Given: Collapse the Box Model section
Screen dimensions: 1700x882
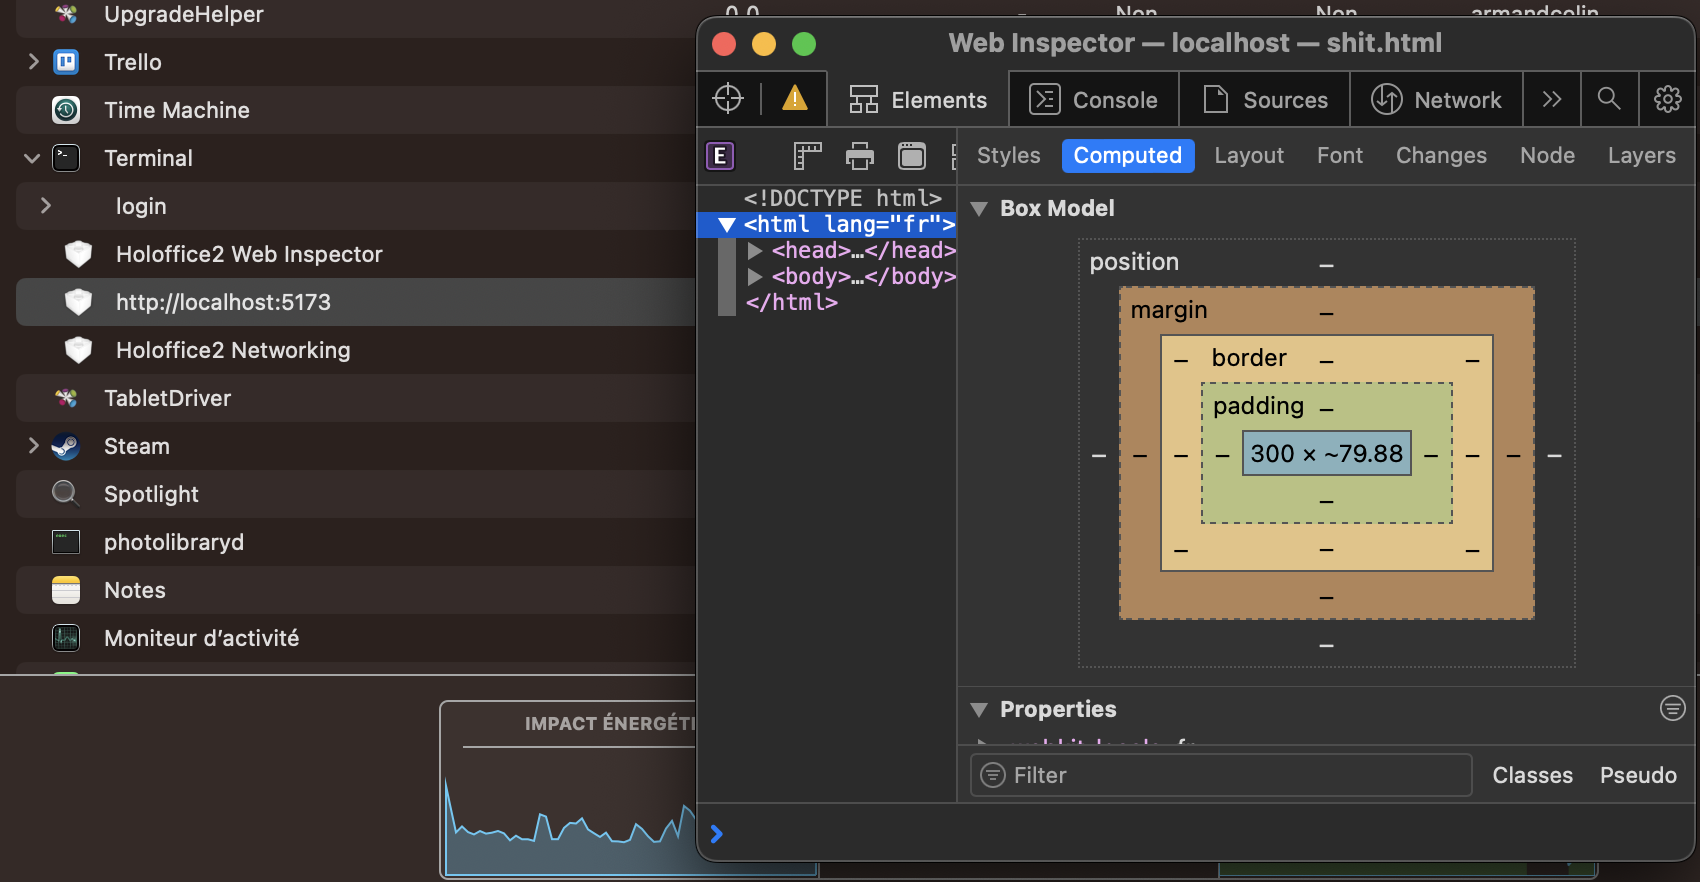Looking at the screenshot, I should tap(979, 209).
